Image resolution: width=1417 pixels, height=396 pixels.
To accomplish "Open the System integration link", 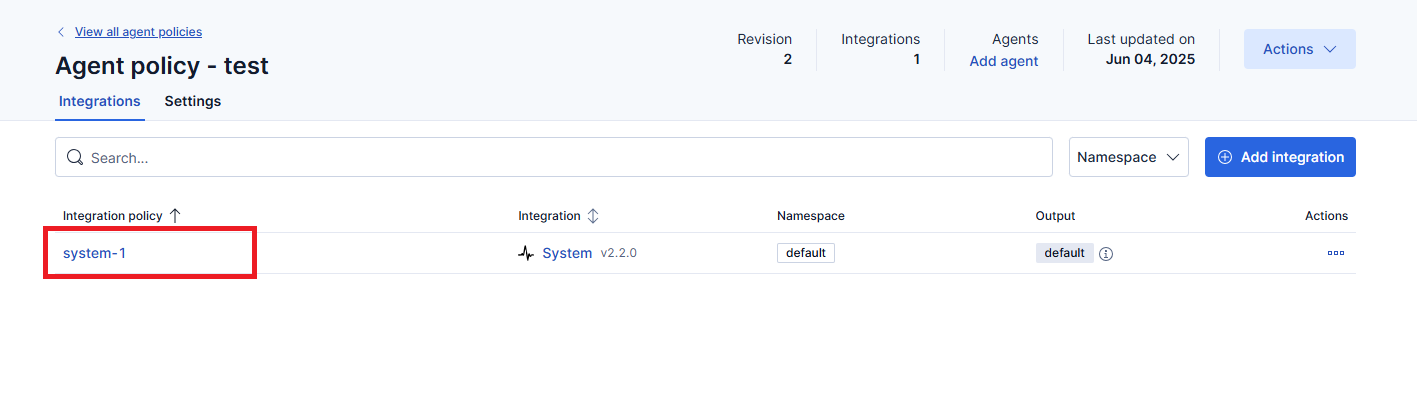I will [x=567, y=253].
